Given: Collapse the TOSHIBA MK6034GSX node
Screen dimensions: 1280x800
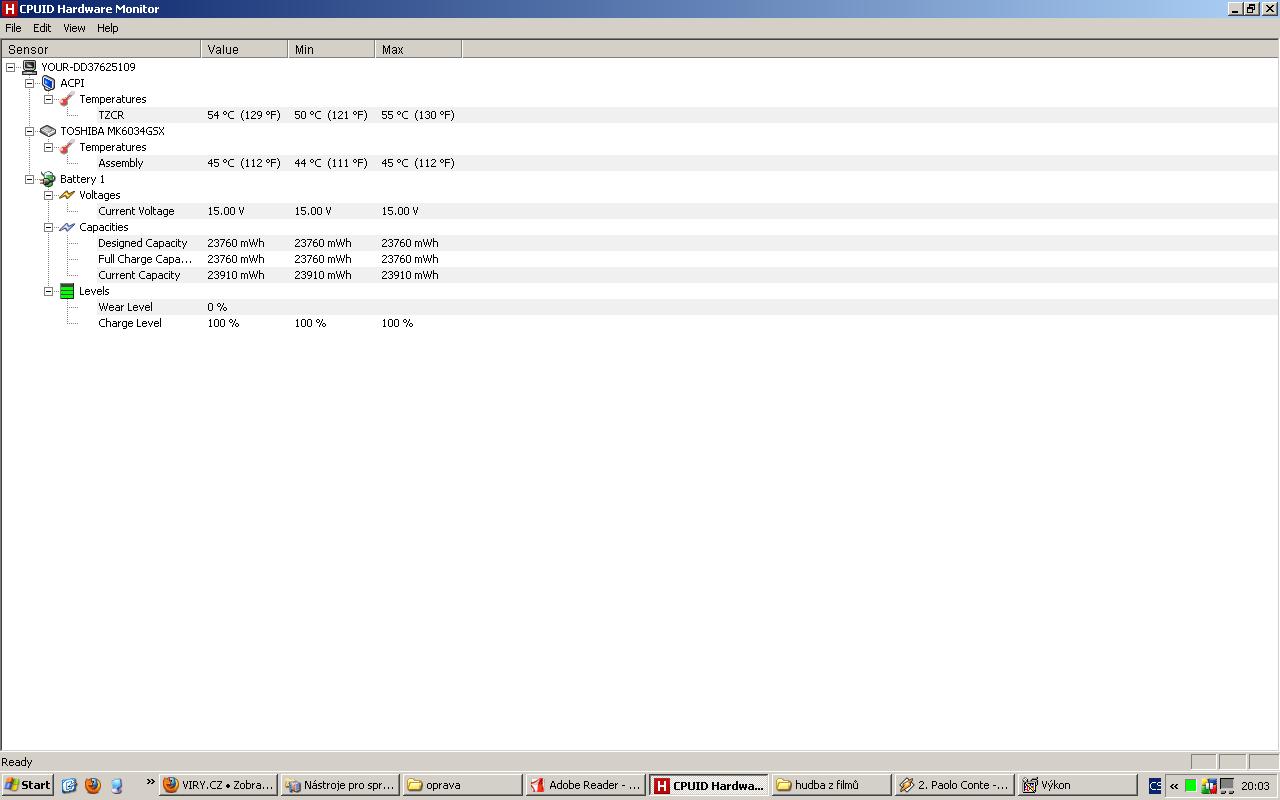Looking at the screenshot, I should point(29,131).
